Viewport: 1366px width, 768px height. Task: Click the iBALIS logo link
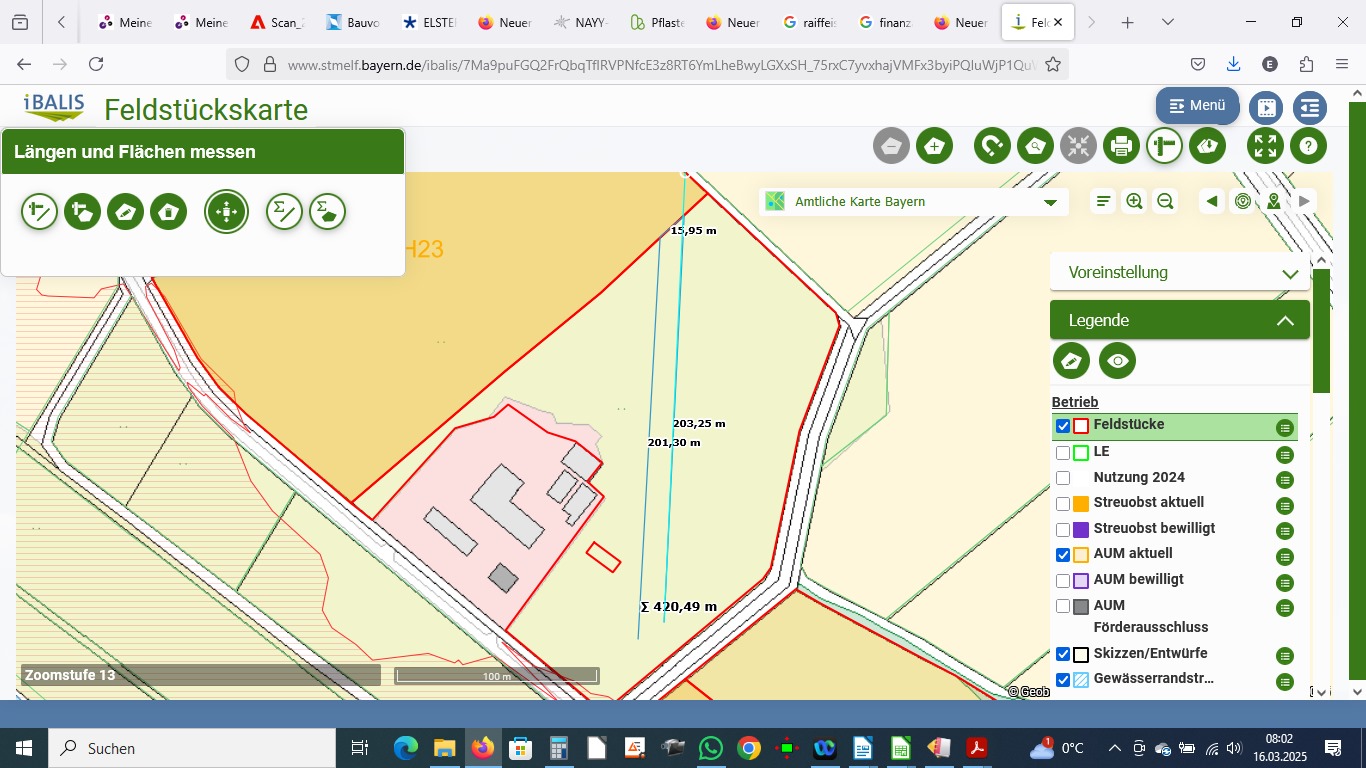[x=54, y=107]
